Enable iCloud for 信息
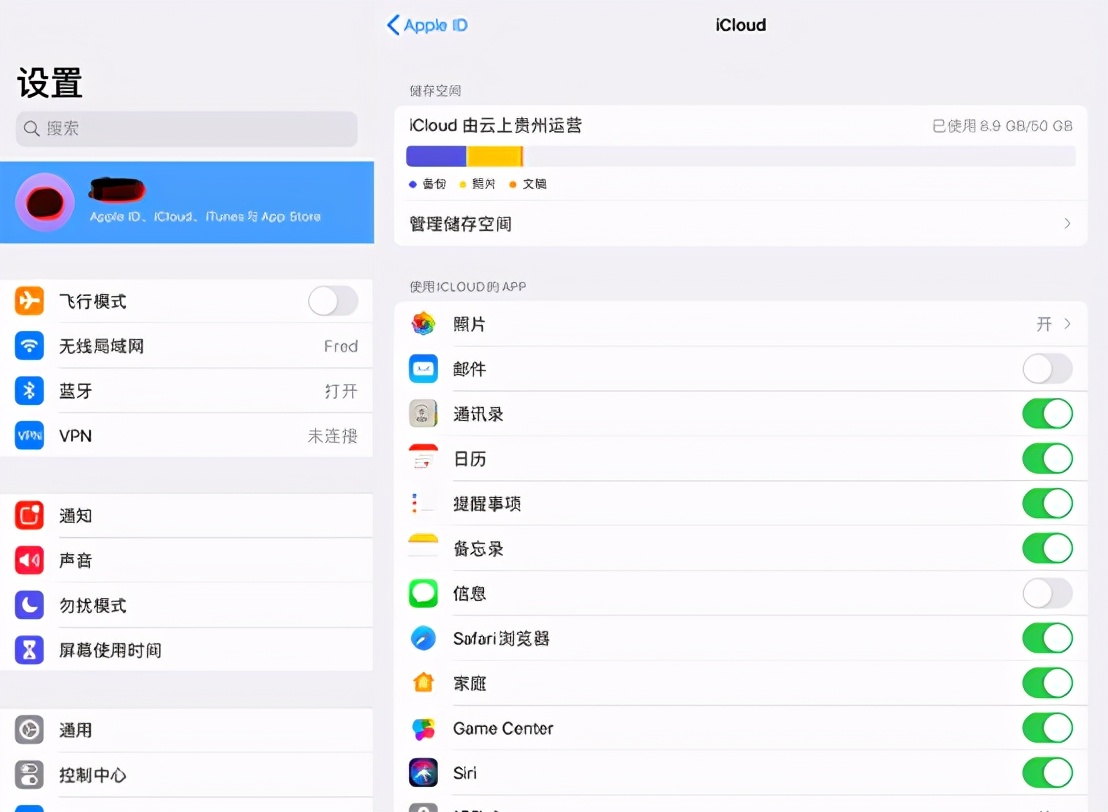Screen dimensions: 1108x812 coord(1047,593)
